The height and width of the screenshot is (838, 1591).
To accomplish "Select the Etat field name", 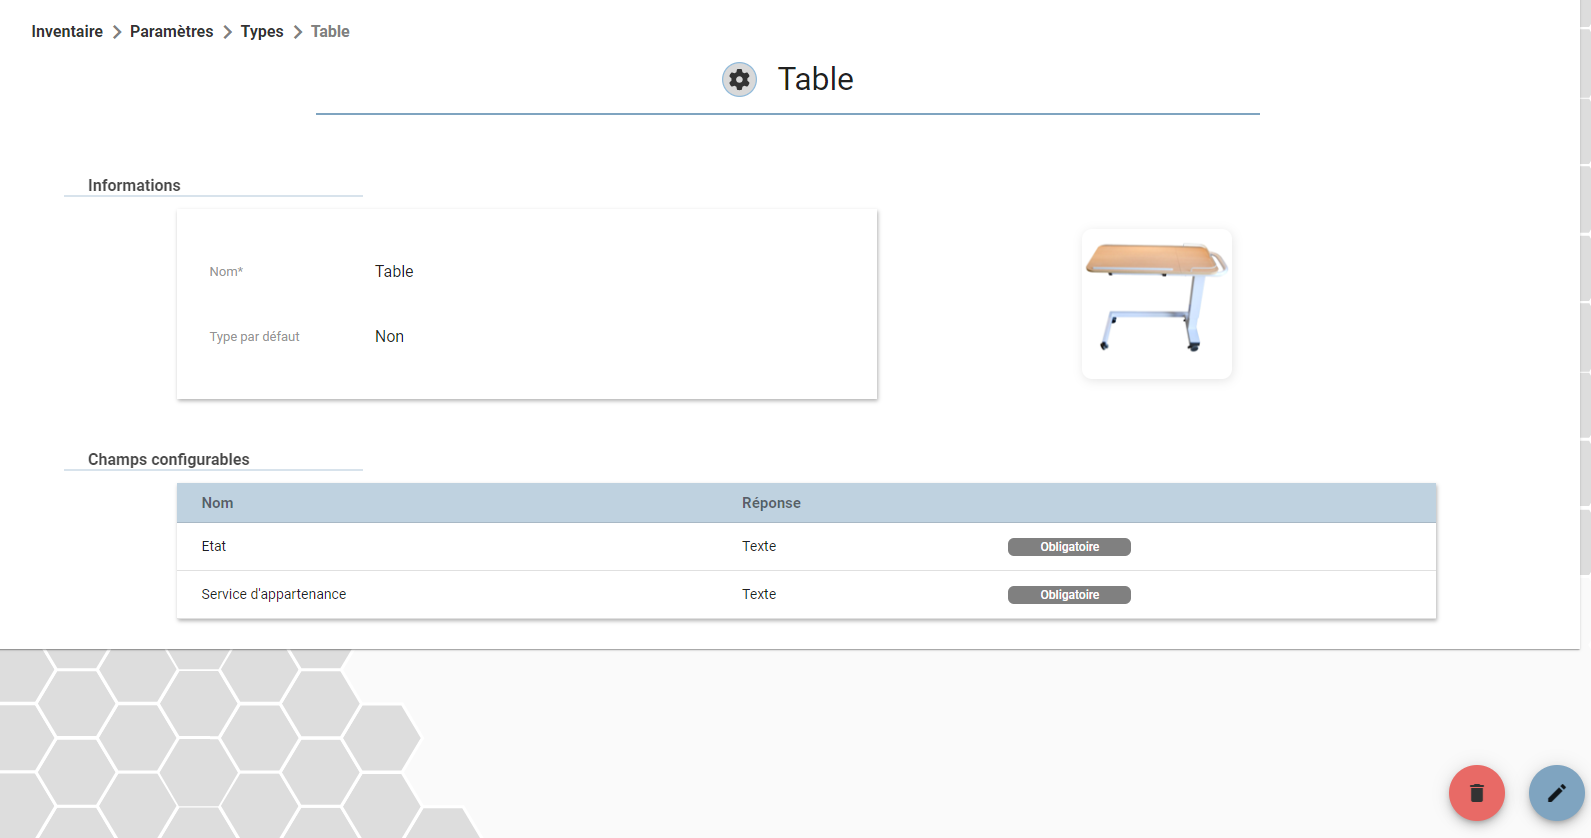I will tap(214, 546).
